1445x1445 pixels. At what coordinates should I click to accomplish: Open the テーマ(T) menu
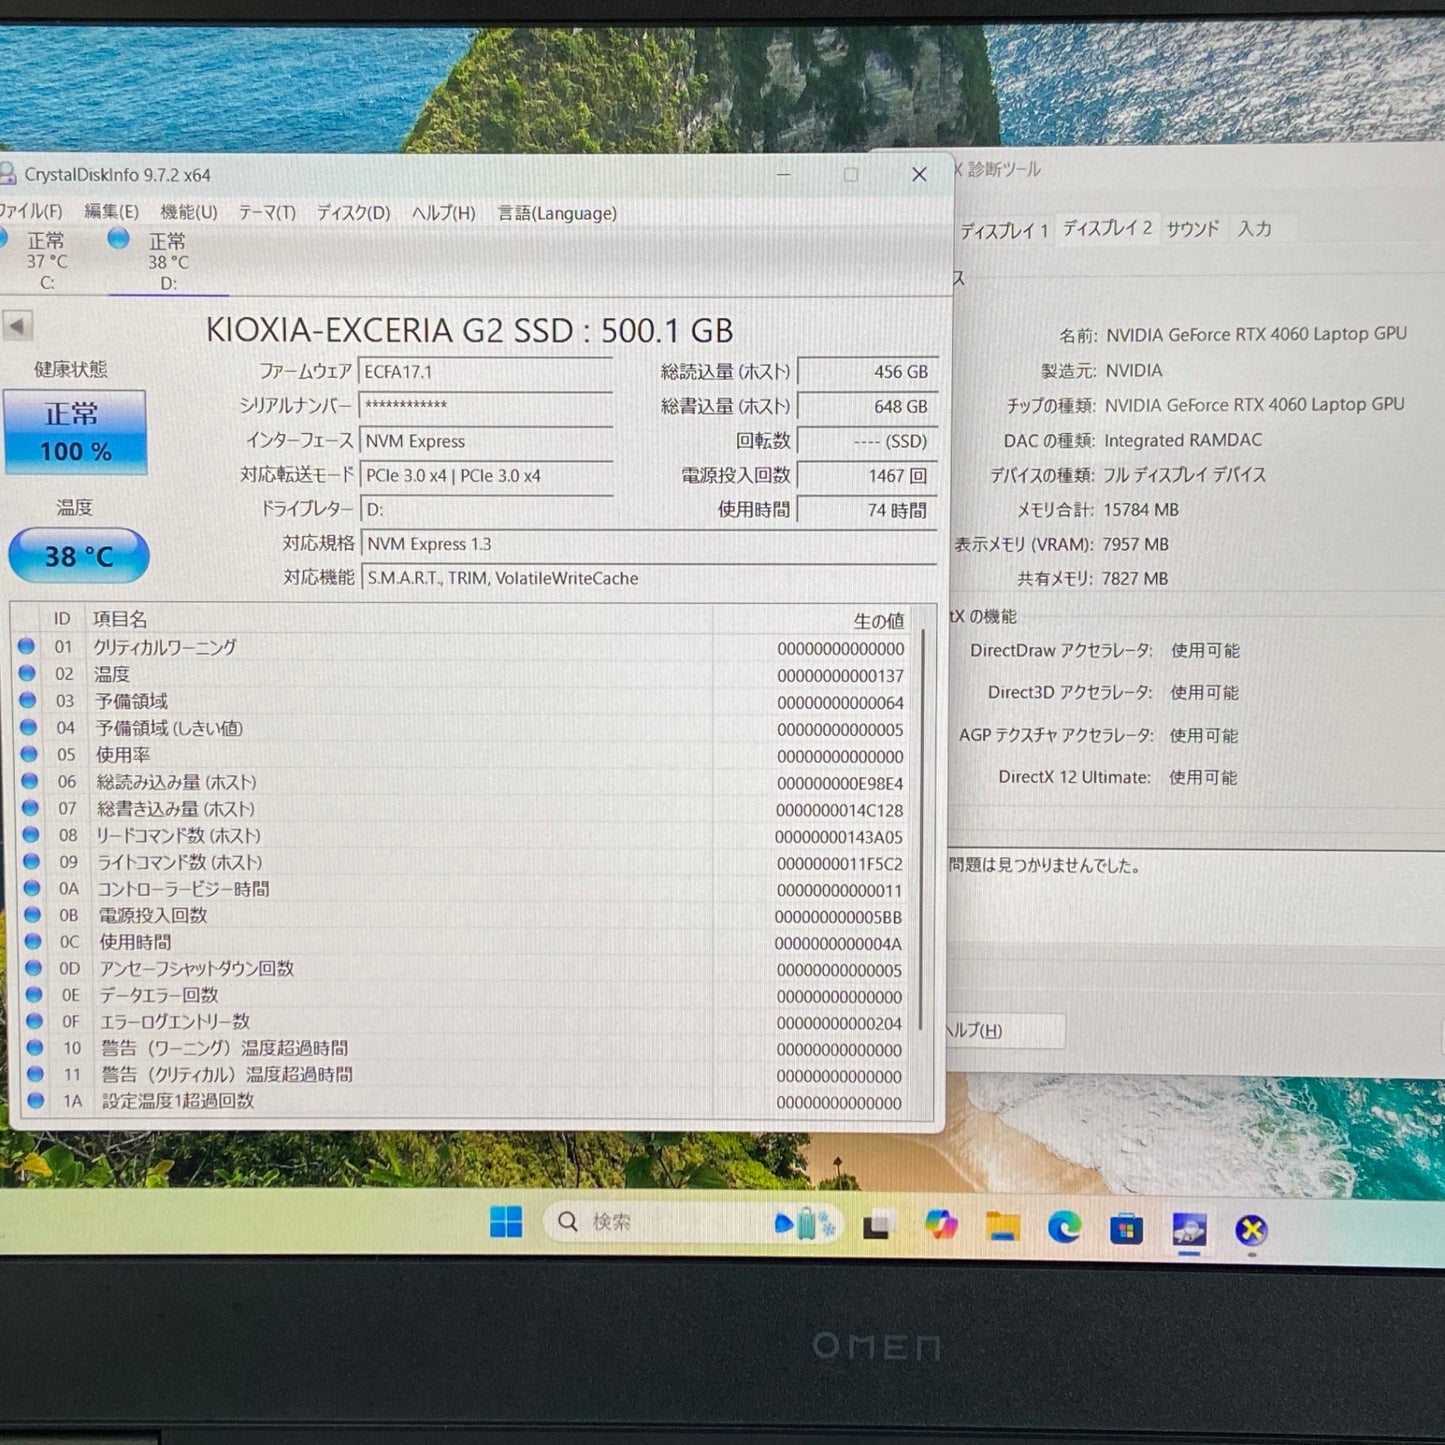[x=268, y=213]
